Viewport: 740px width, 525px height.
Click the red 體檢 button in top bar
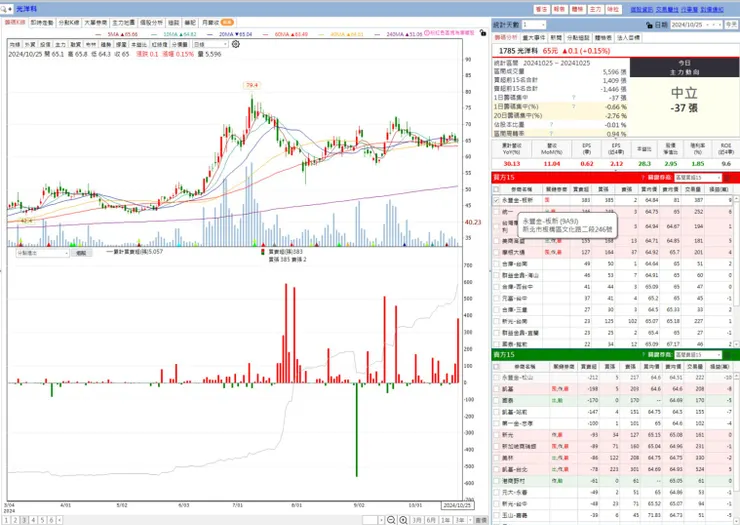(x=577, y=9)
